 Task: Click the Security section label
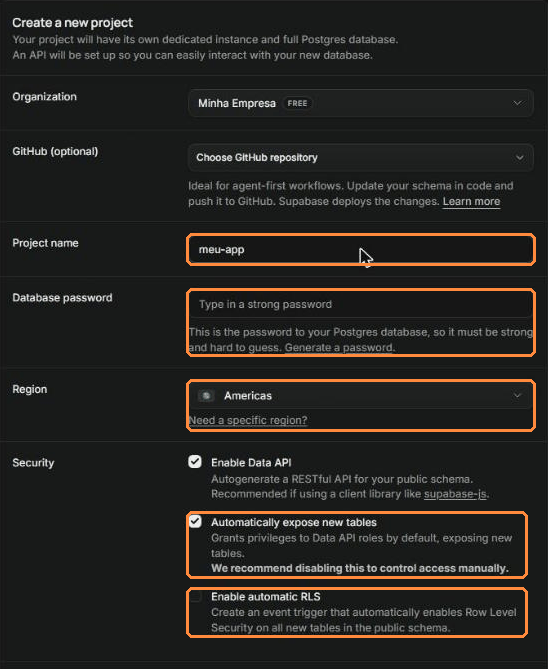[x=33, y=462]
